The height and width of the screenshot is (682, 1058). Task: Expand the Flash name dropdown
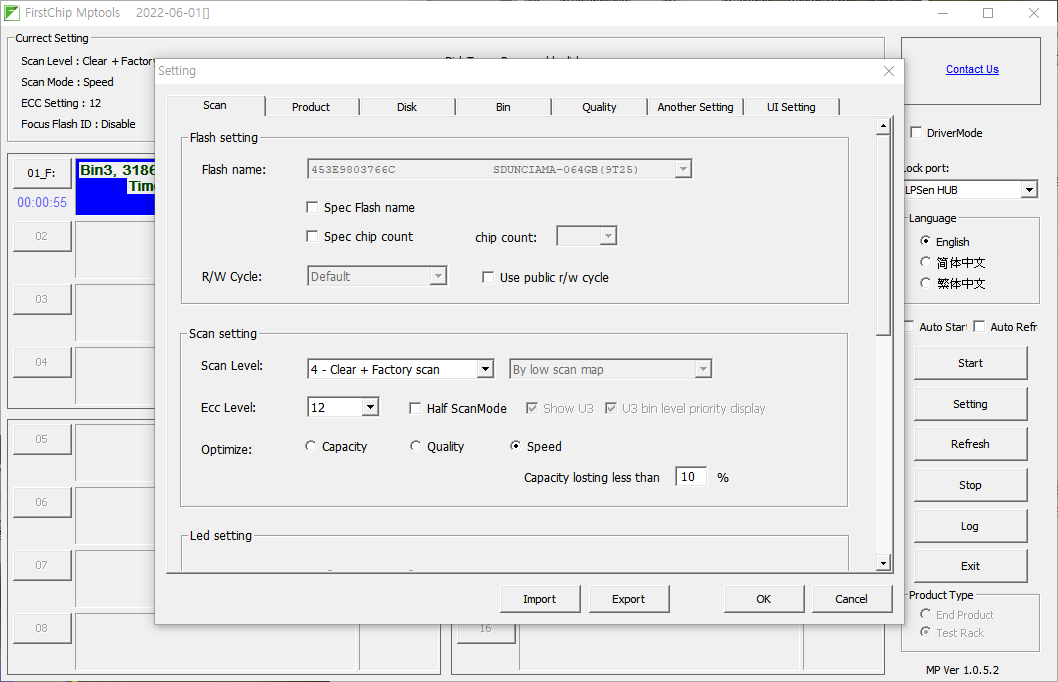coord(683,169)
